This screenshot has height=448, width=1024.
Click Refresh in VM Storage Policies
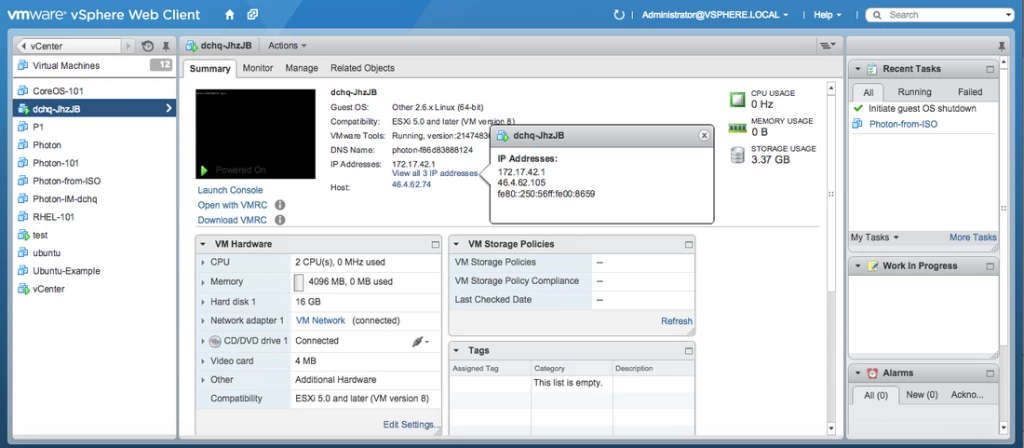coord(677,321)
